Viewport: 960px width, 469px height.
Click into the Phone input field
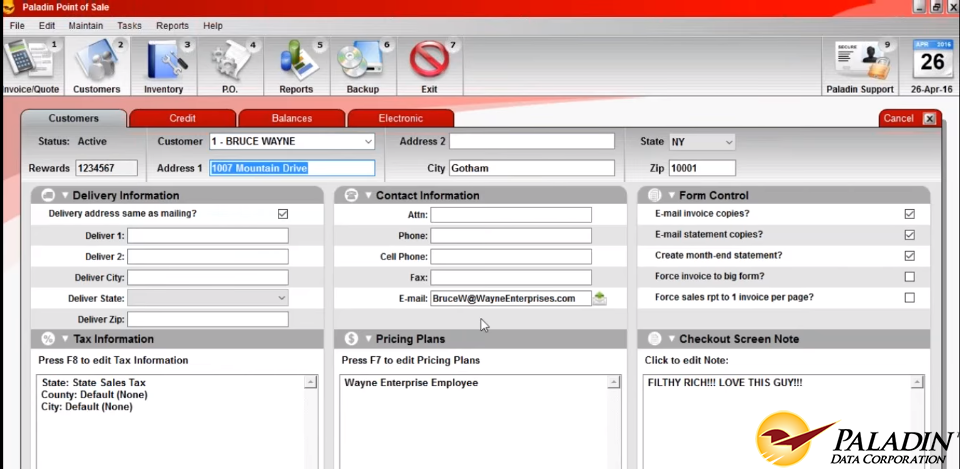coord(511,236)
